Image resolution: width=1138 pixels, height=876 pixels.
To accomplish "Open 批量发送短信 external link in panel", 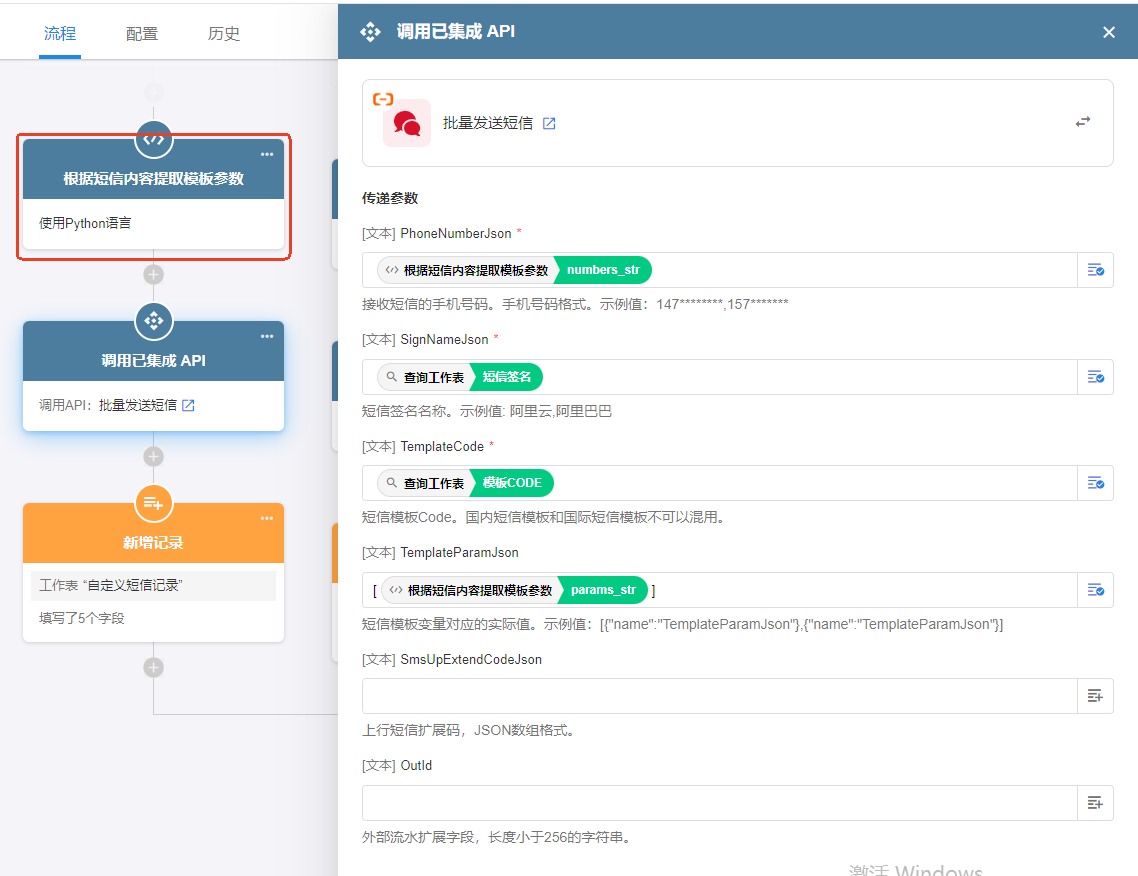I will (x=549, y=123).
